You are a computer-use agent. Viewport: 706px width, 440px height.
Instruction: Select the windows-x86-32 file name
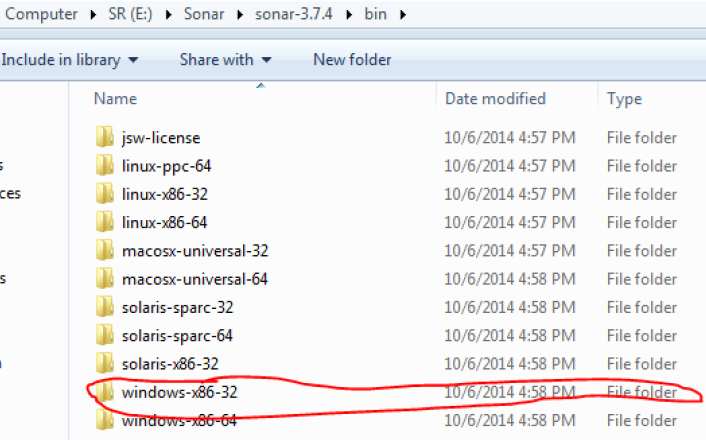tap(179, 392)
